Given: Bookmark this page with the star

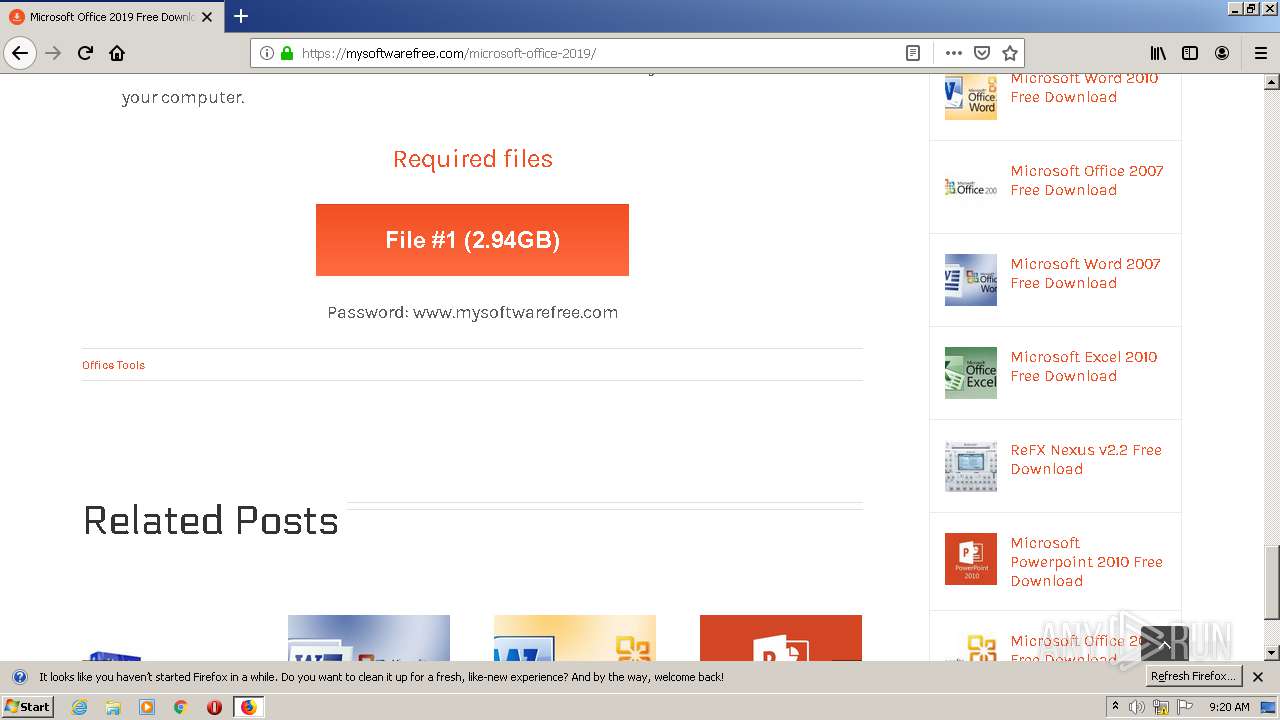Looking at the screenshot, I should click(1010, 53).
